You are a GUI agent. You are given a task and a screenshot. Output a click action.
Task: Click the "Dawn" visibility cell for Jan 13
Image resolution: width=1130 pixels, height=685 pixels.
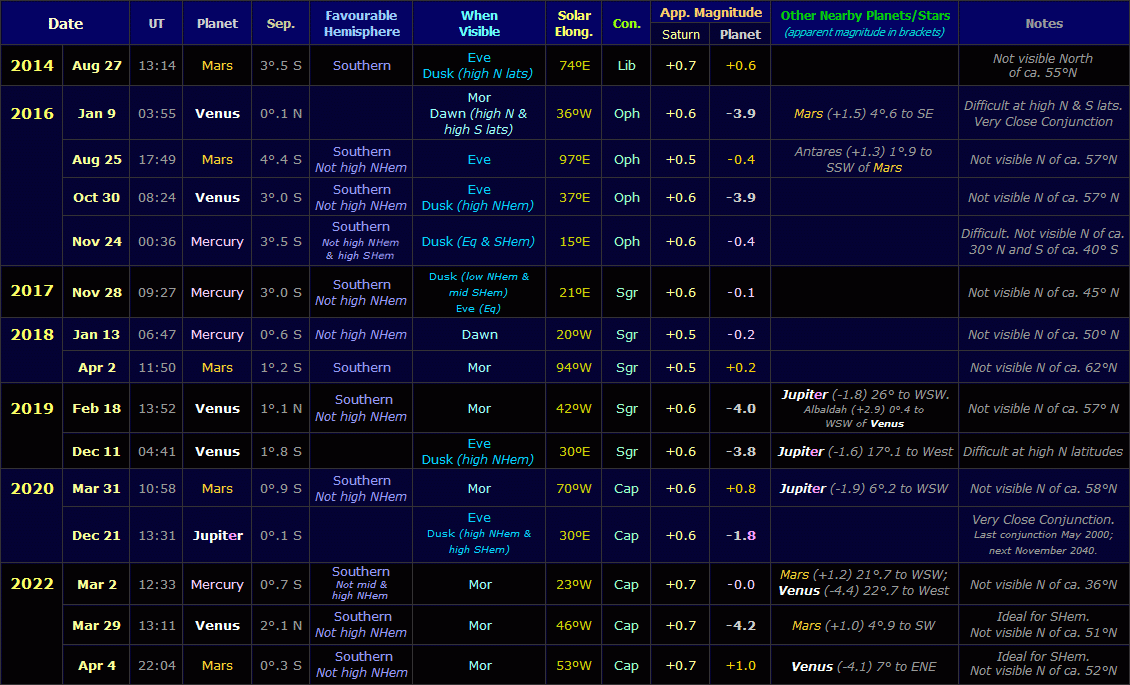tap(479, 334)
